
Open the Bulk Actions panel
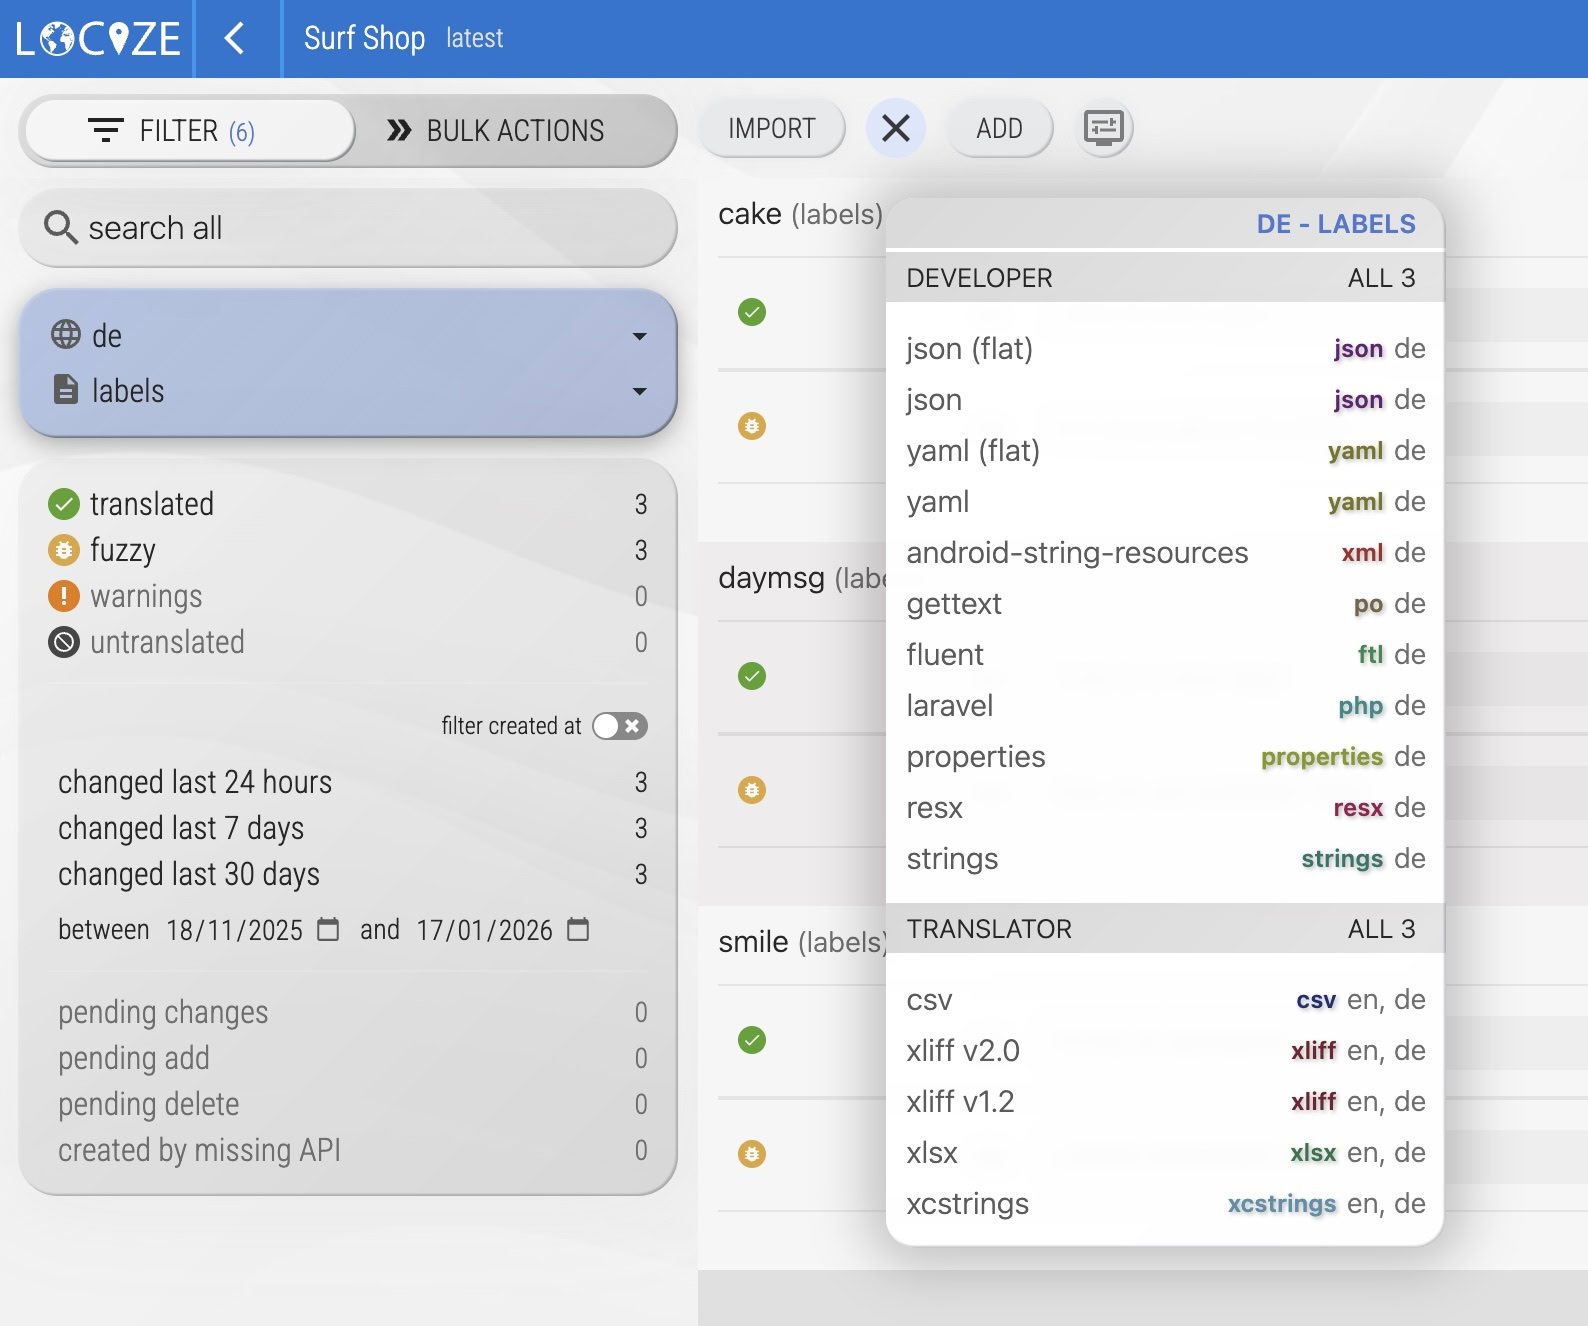tap(497, 131)
